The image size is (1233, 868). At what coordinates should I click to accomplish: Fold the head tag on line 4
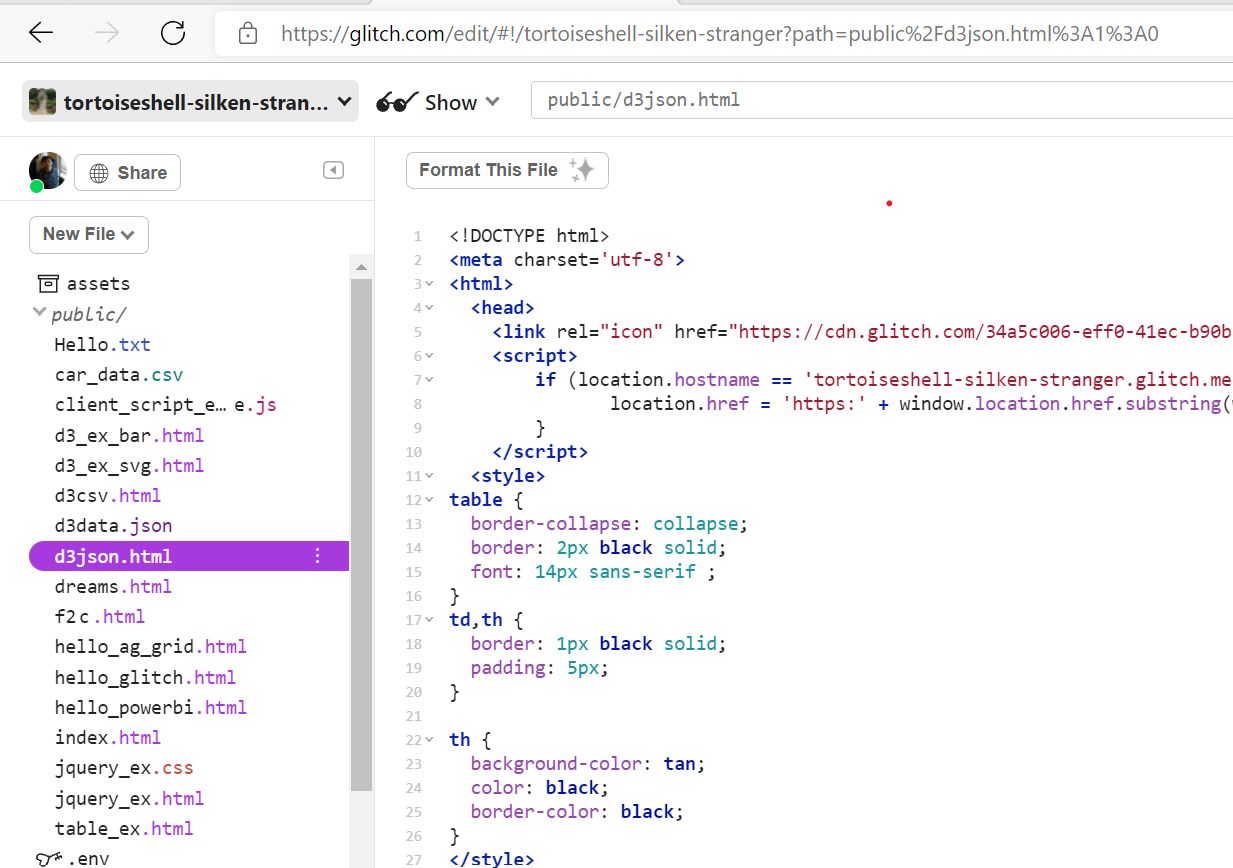pos(430,308)
